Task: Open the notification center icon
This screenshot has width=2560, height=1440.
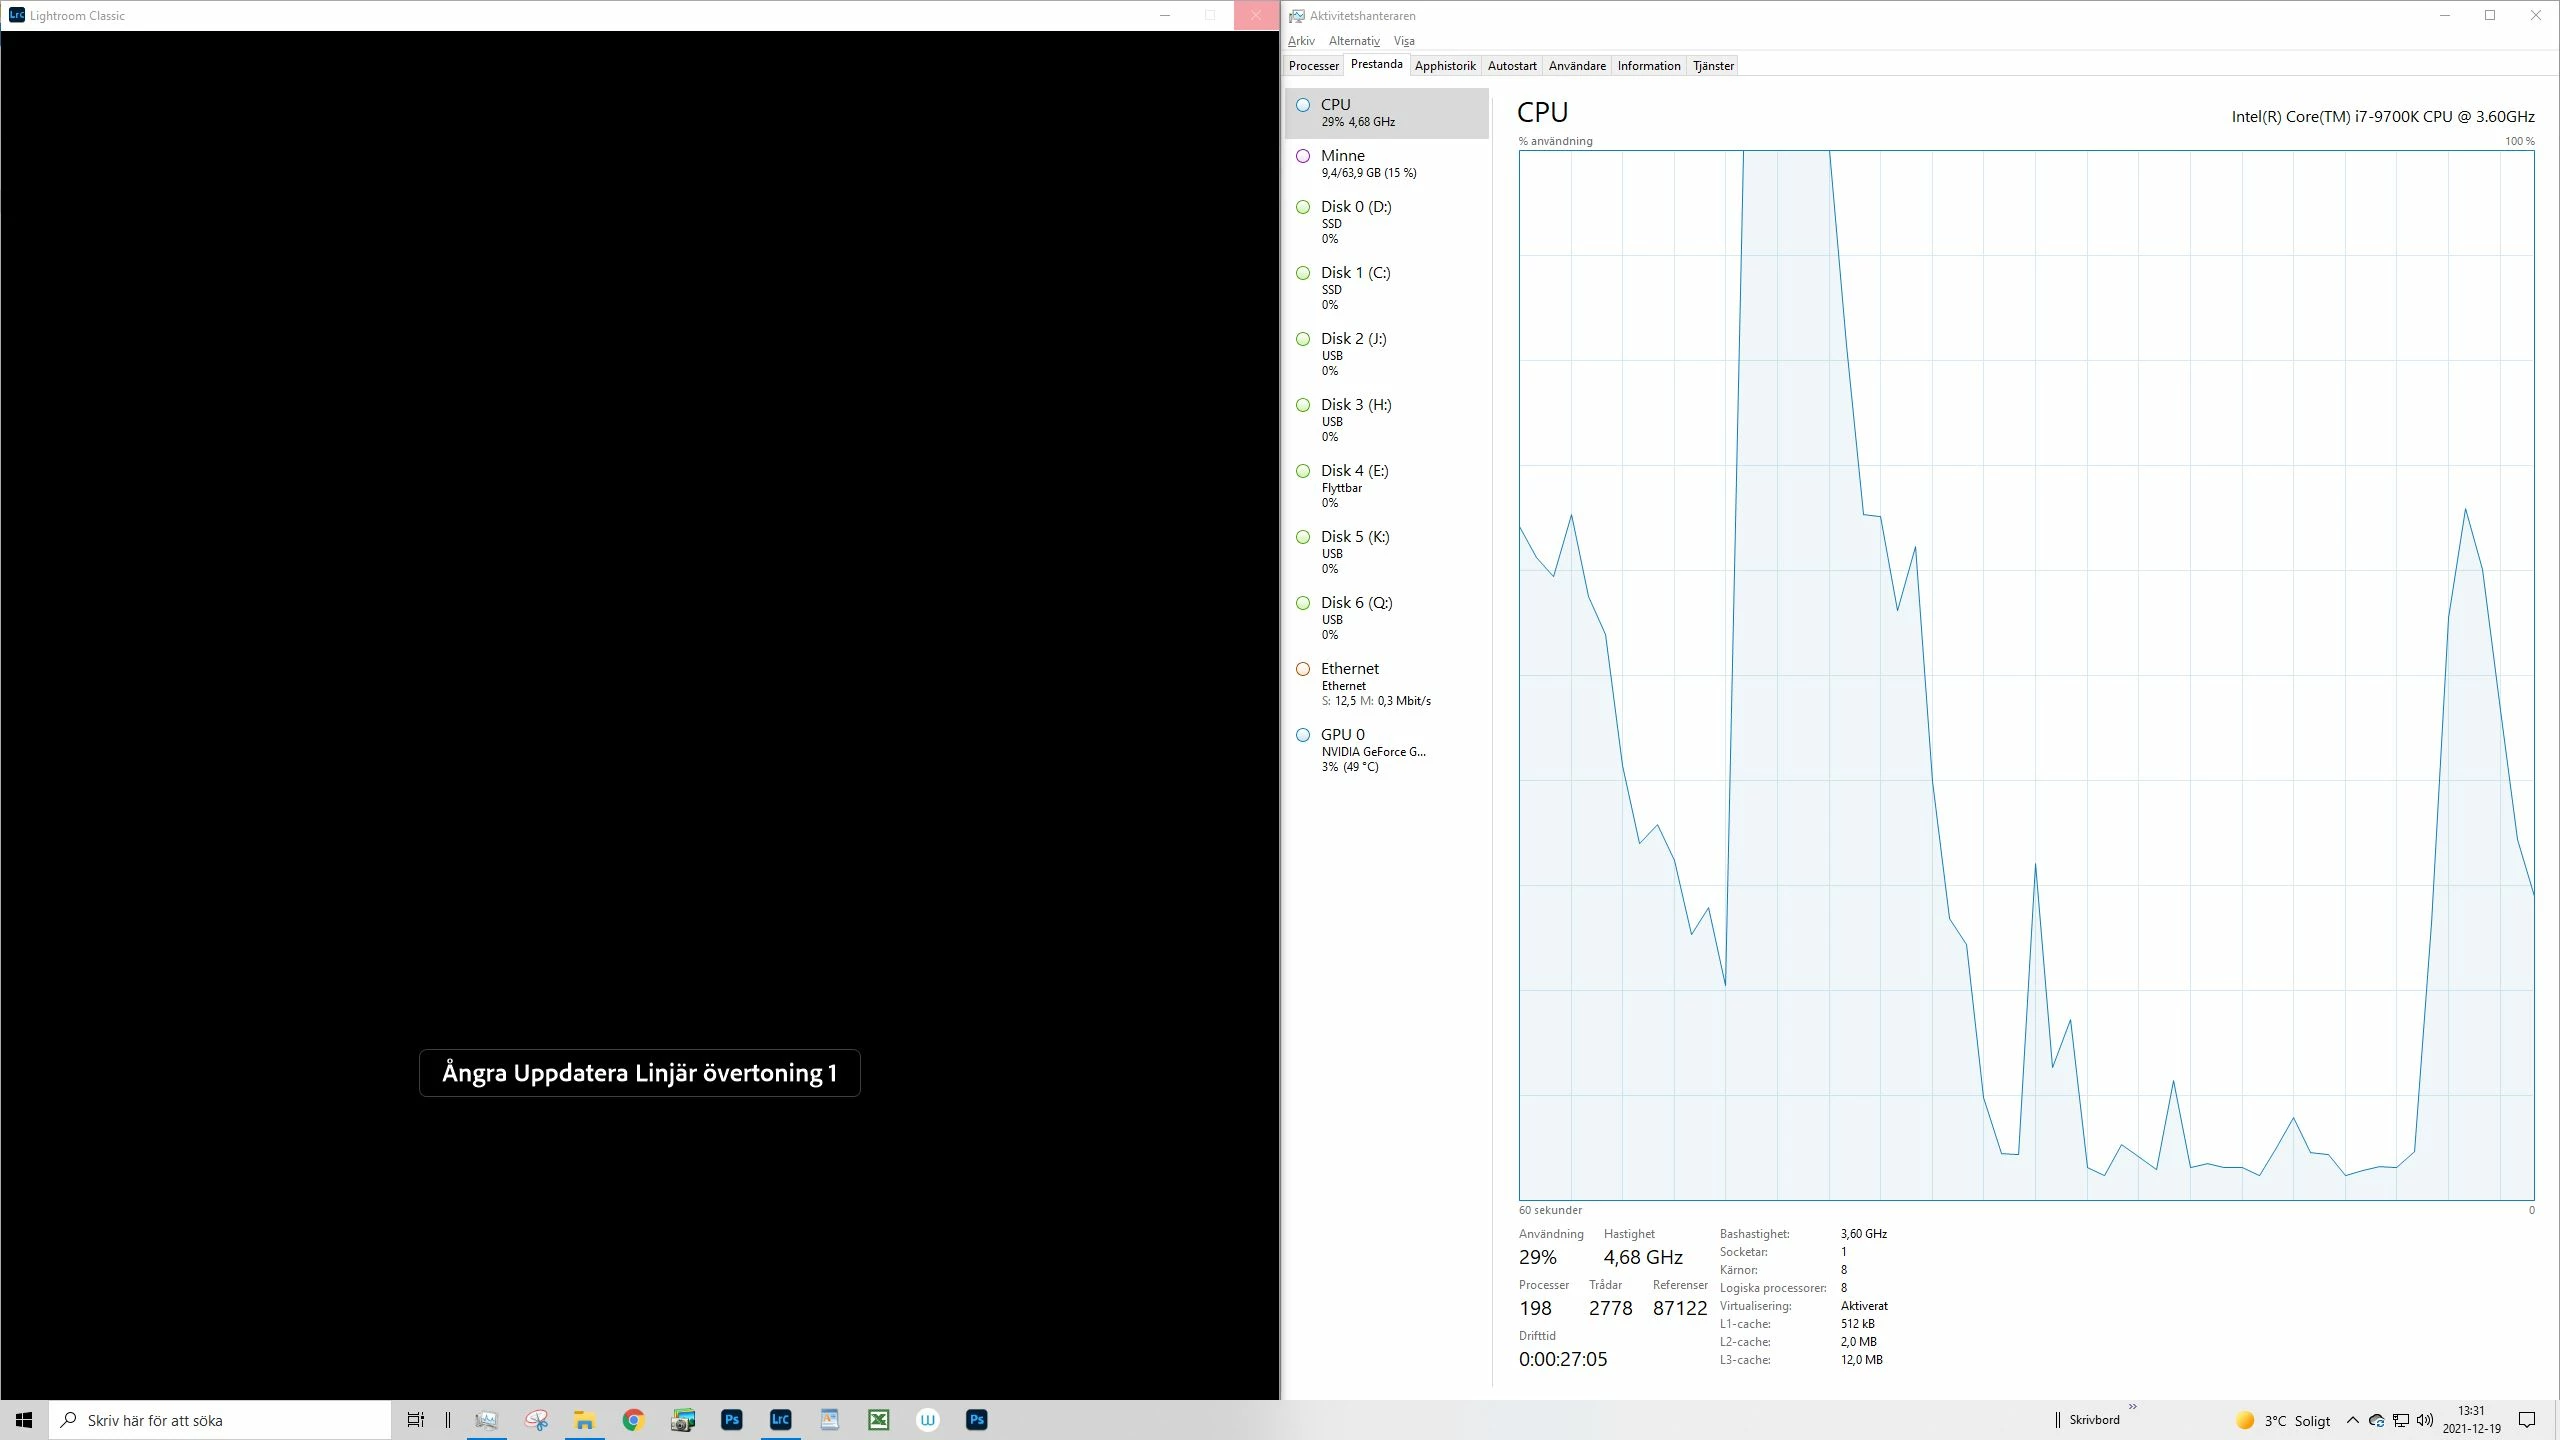Action: (x=2527, y=1420)
